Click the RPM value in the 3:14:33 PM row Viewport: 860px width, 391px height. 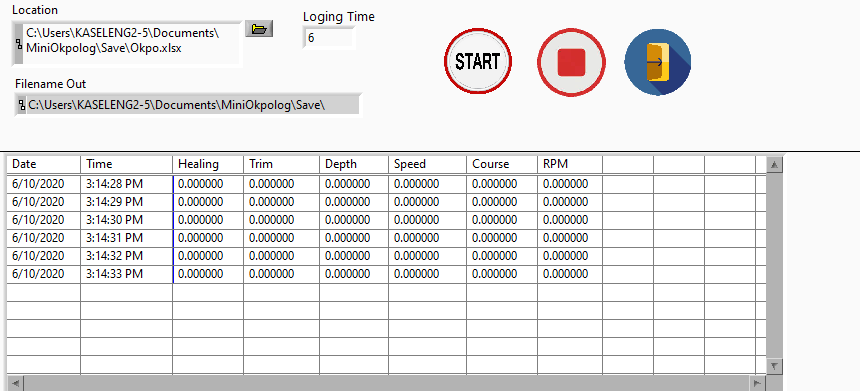pos(570,274)
